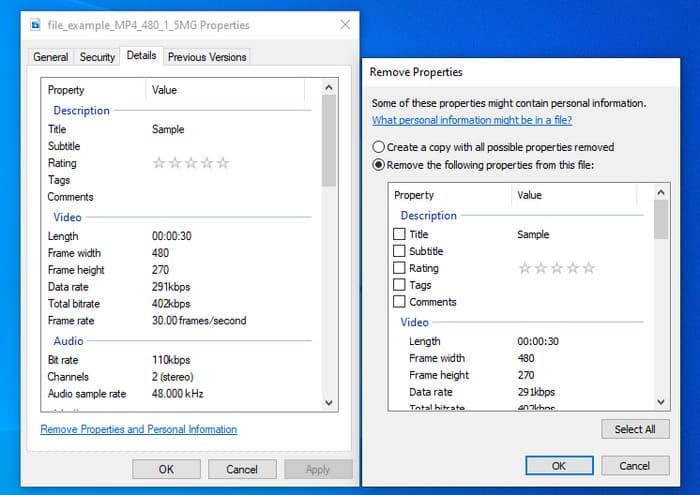Select Length value 00:00:30 in Details tab
The image size is (700, 495).
click(x=171, y=236)
